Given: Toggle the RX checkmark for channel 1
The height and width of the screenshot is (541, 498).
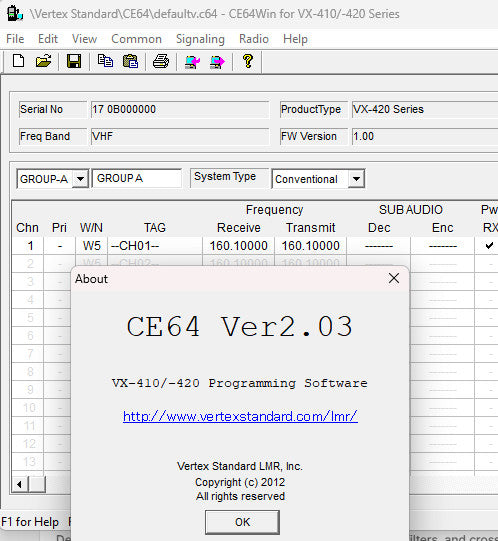Looking at the screenshot, I should tap(489, 246).
